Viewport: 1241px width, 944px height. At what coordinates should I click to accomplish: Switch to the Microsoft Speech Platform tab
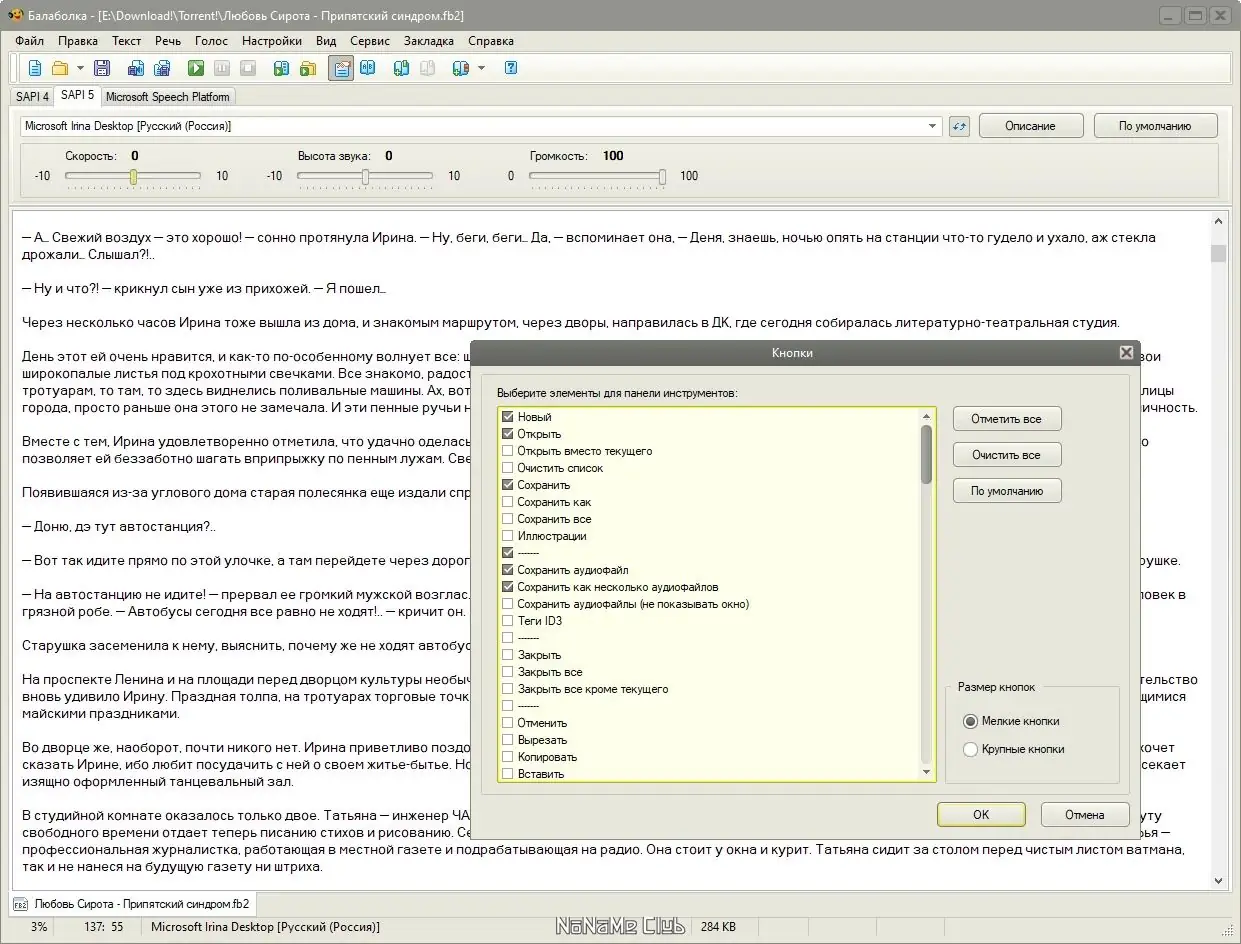[x=167, y=97]
